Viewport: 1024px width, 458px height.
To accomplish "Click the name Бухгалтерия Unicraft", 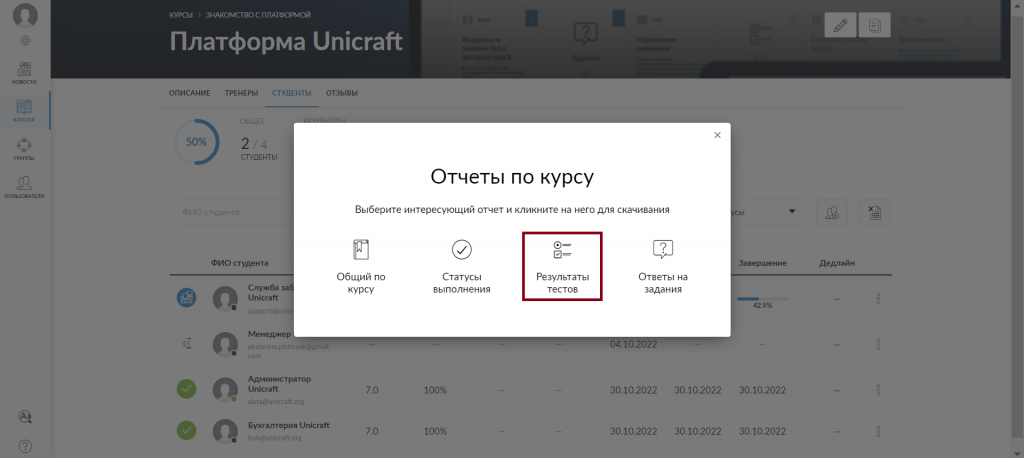I will click(289, 425).
